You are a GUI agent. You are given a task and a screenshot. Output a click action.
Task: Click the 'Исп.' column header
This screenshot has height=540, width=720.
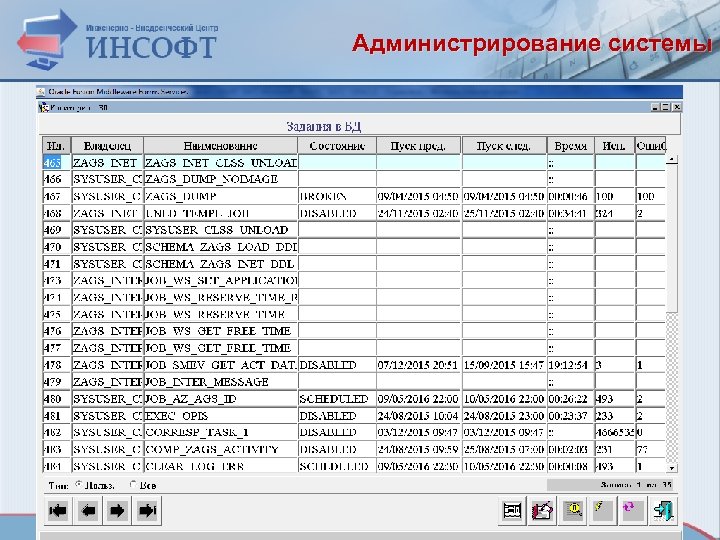point(614,146)
